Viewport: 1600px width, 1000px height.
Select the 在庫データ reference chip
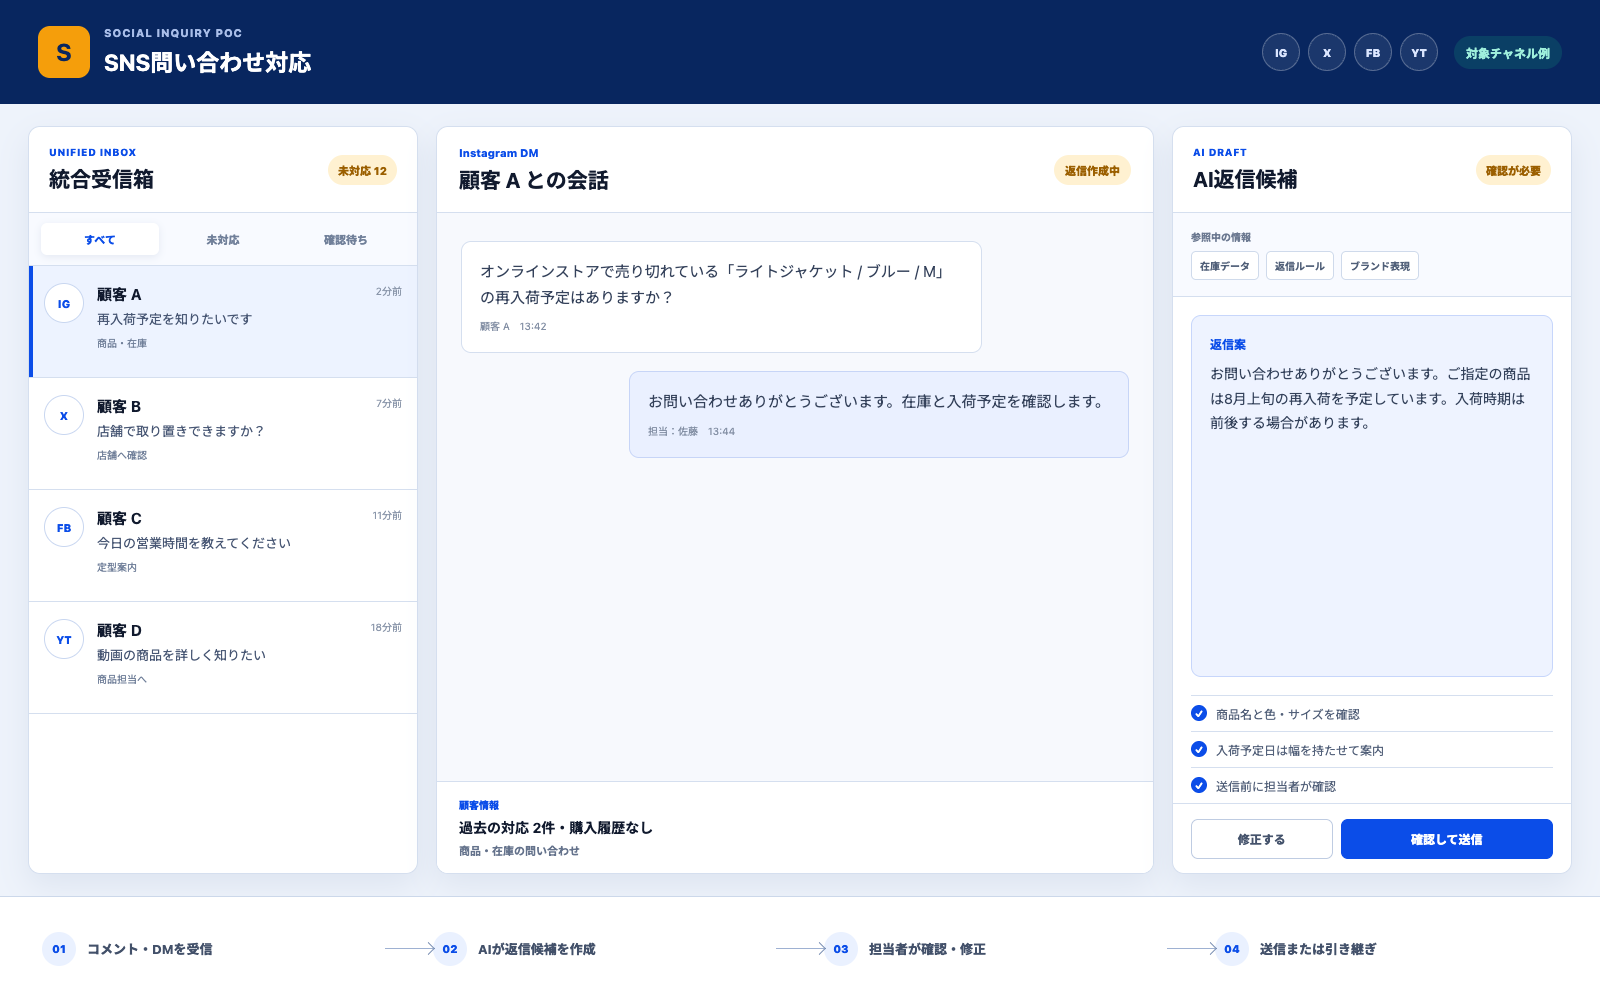[1225, 266]
